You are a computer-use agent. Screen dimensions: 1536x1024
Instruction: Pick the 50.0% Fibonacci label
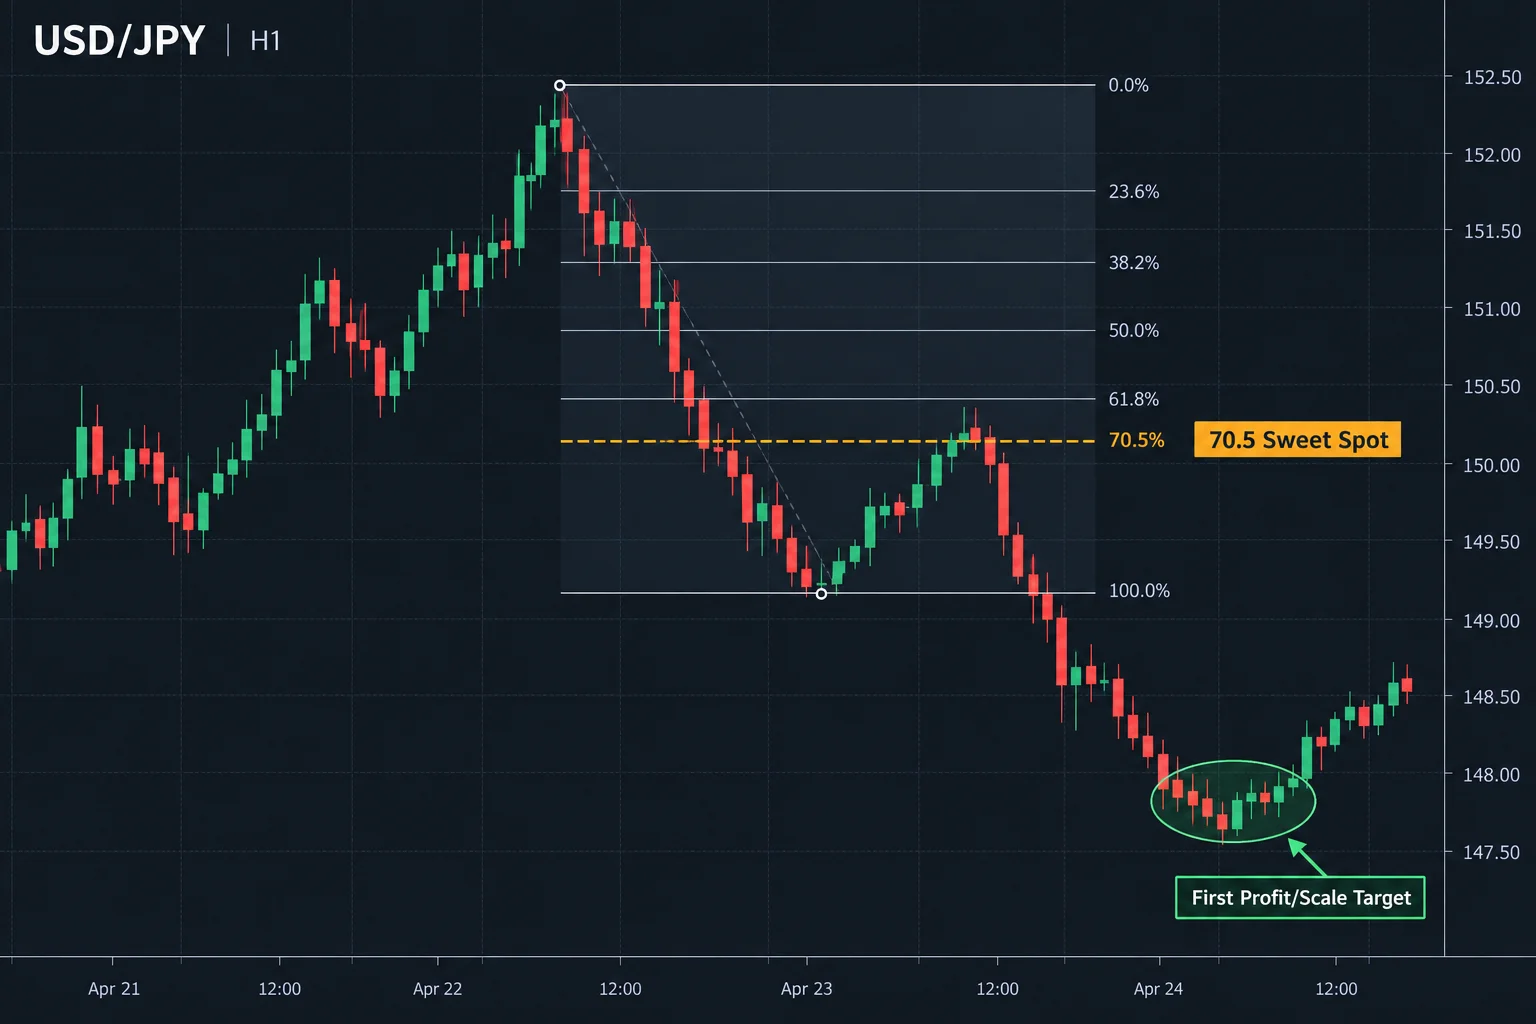click(1134, 331)
